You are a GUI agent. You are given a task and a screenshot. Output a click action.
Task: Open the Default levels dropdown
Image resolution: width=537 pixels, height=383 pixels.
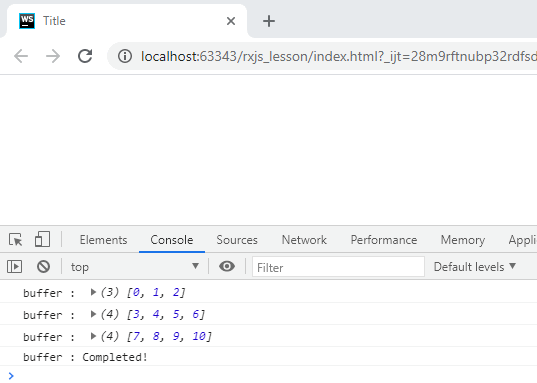475,267
